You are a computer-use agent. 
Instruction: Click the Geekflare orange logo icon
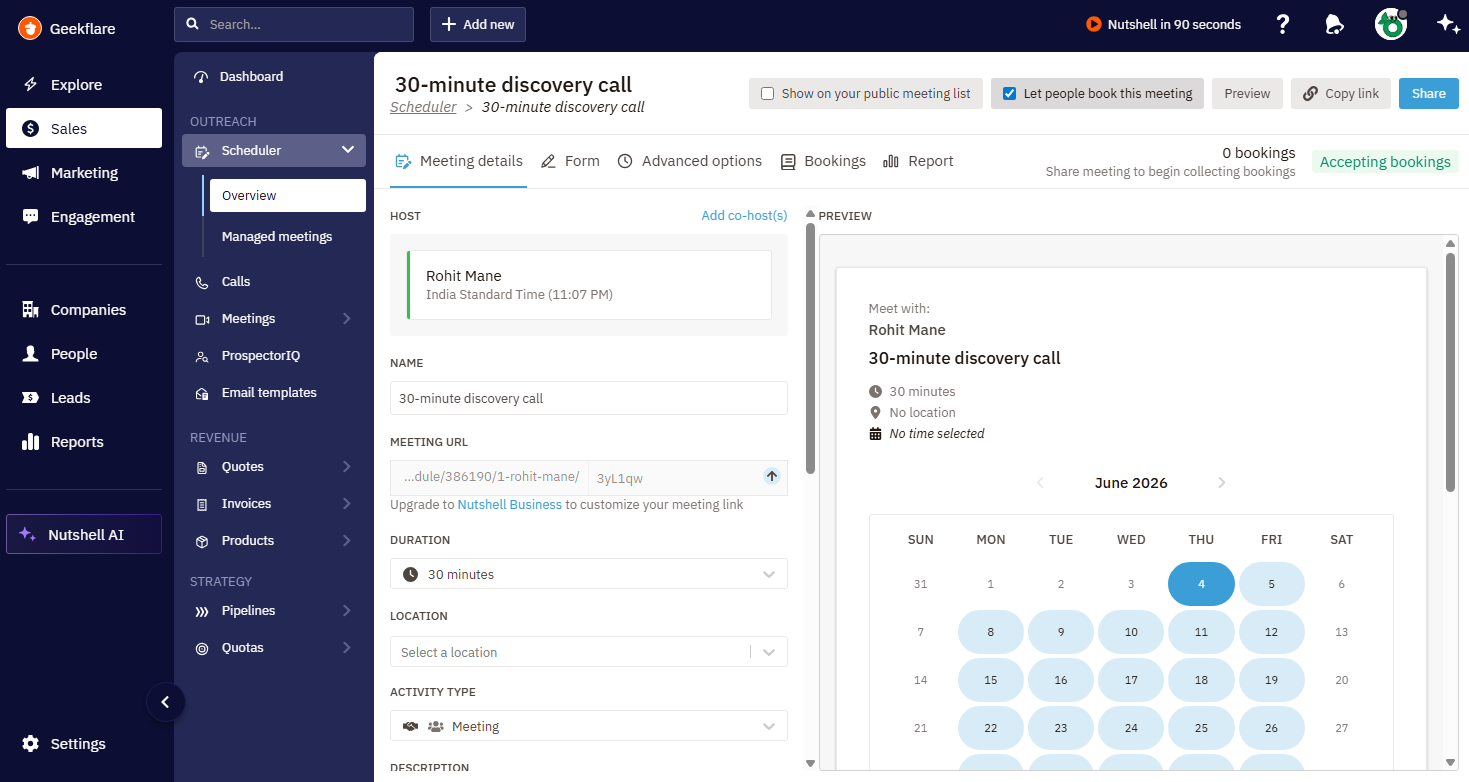coord(30,28)
